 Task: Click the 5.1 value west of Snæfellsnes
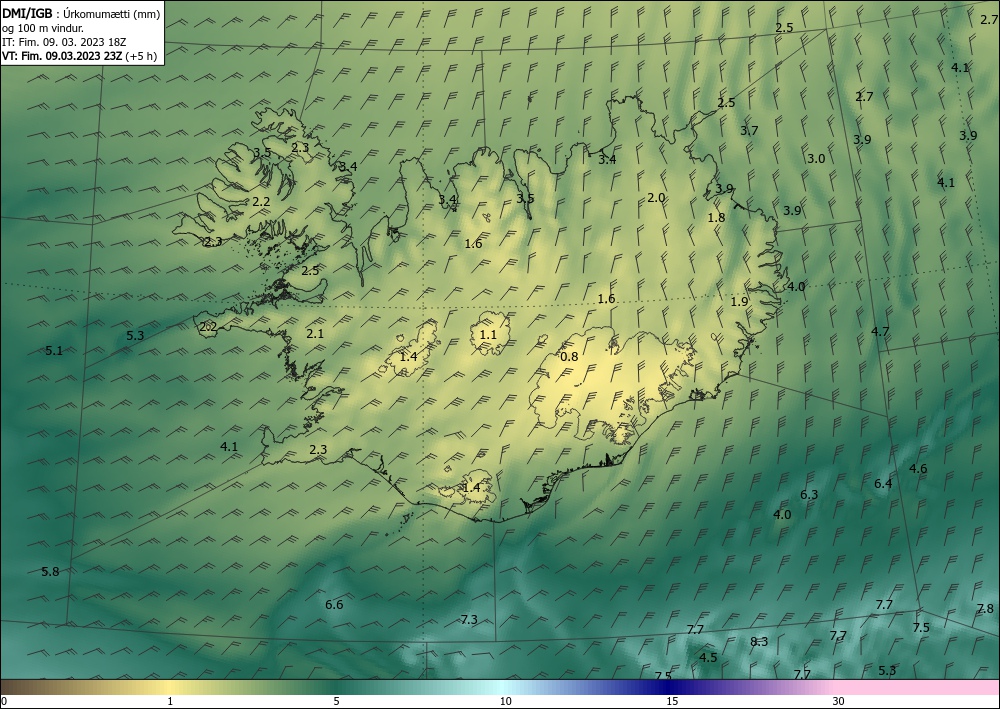pyautogui.click(x=54, y=350)
